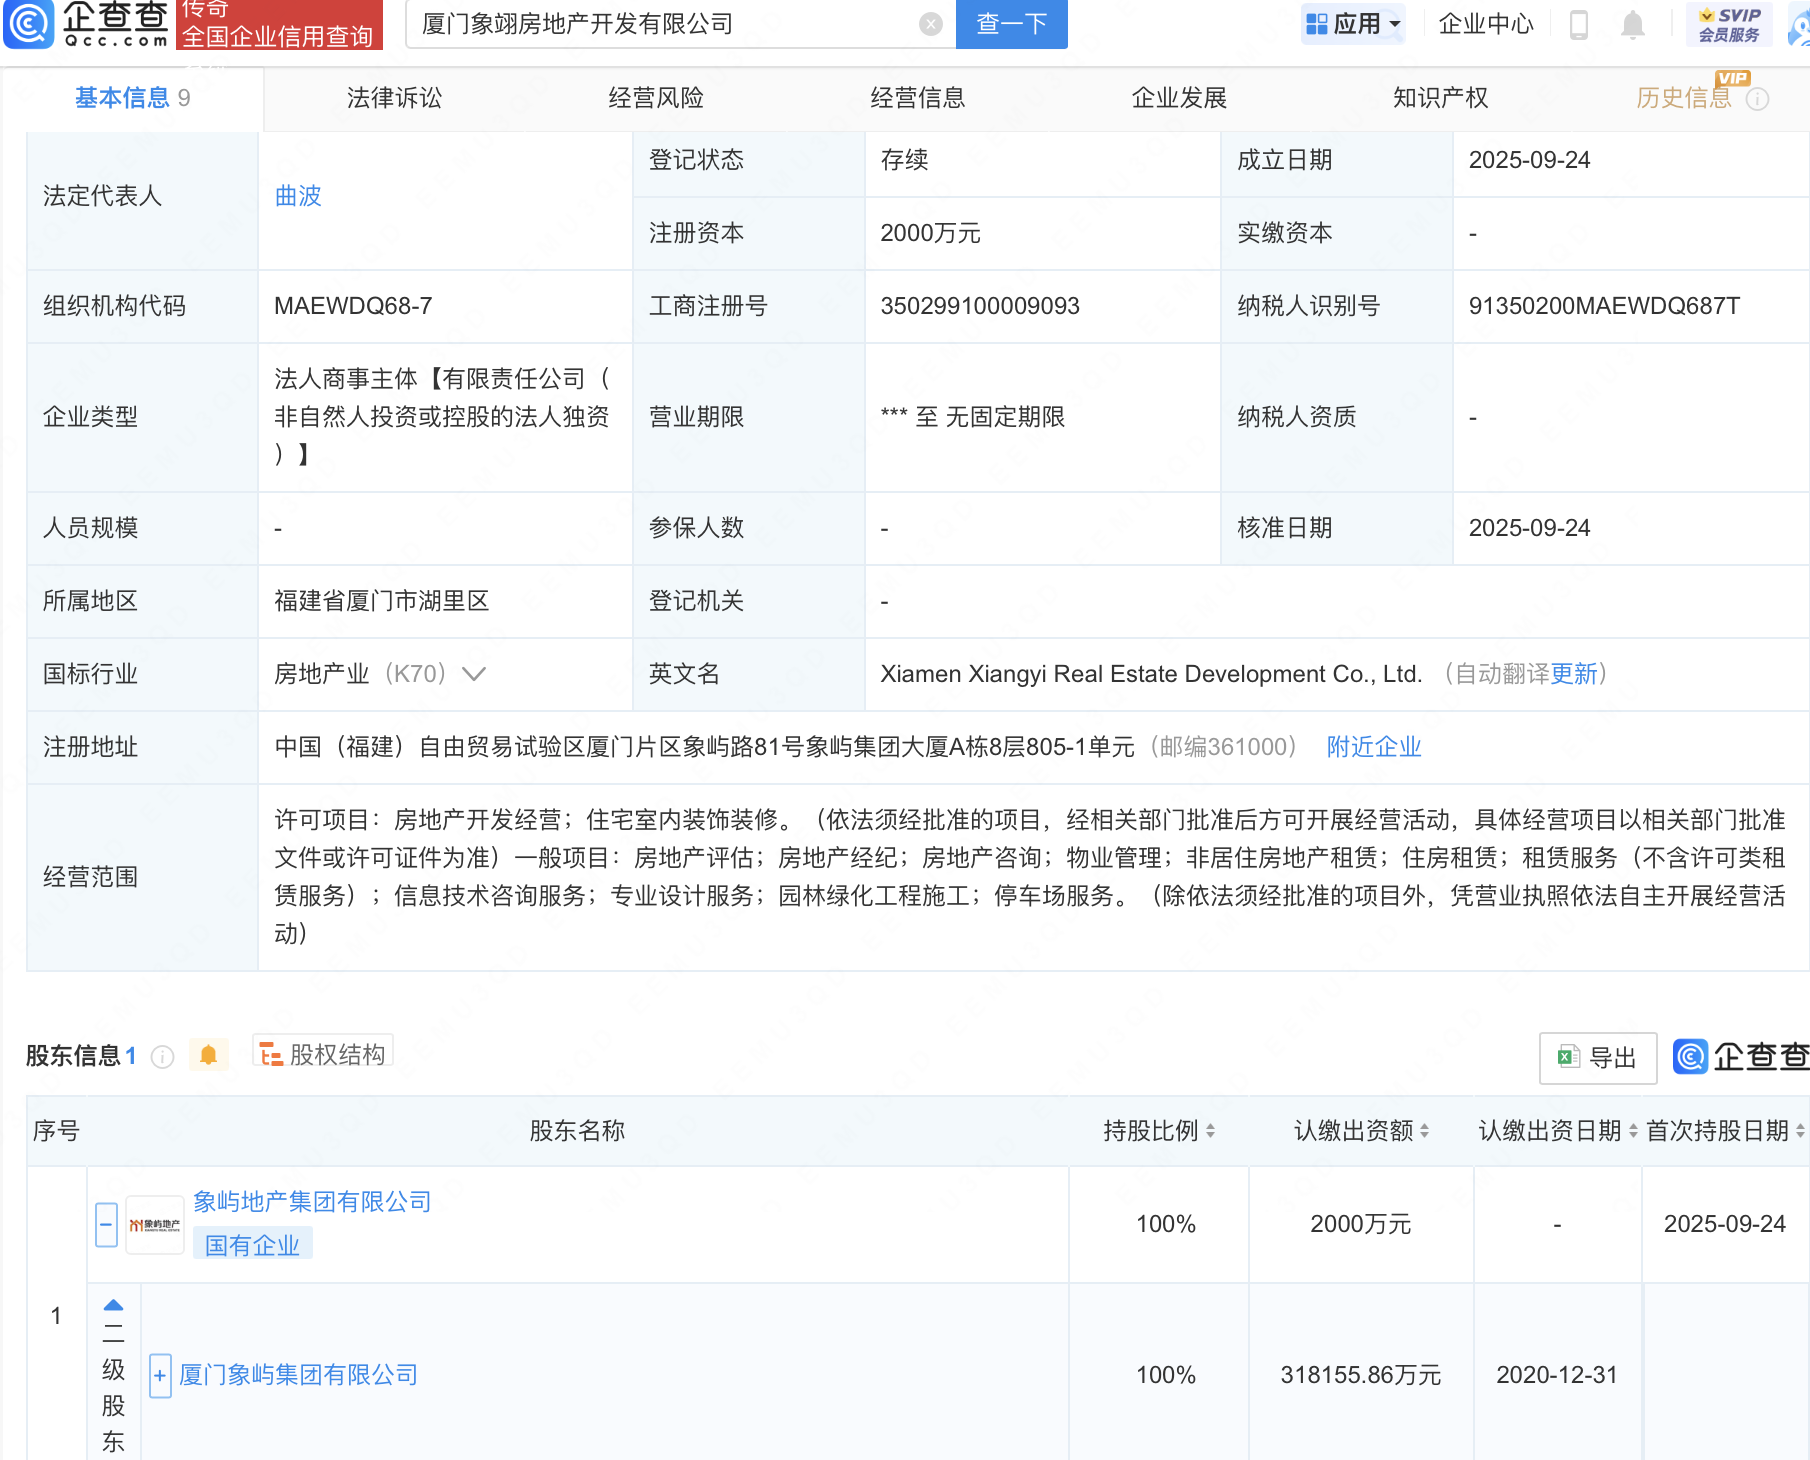
Task: Click the history info help icon
Action: click(1757, 99)
